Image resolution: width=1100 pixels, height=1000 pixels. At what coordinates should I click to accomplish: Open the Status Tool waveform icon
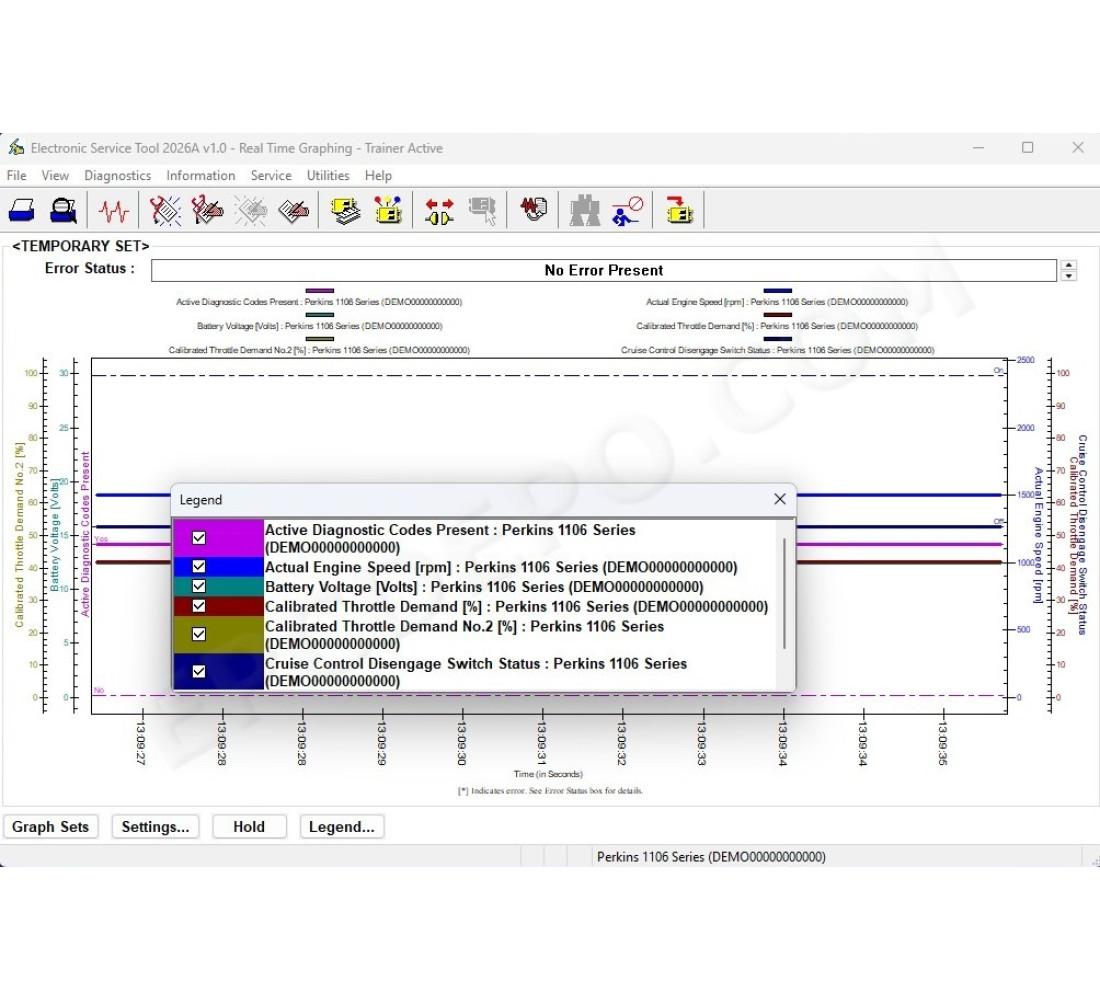click(x=114, y=210)
